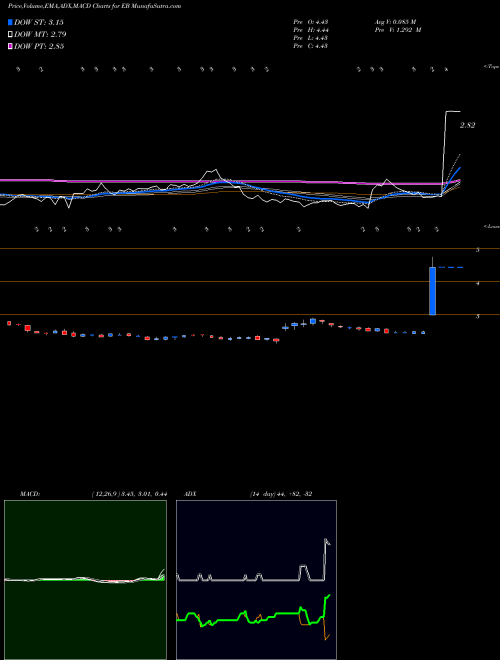Click the last top marker arrow at right
500x660 pixels.
[447, 69]
